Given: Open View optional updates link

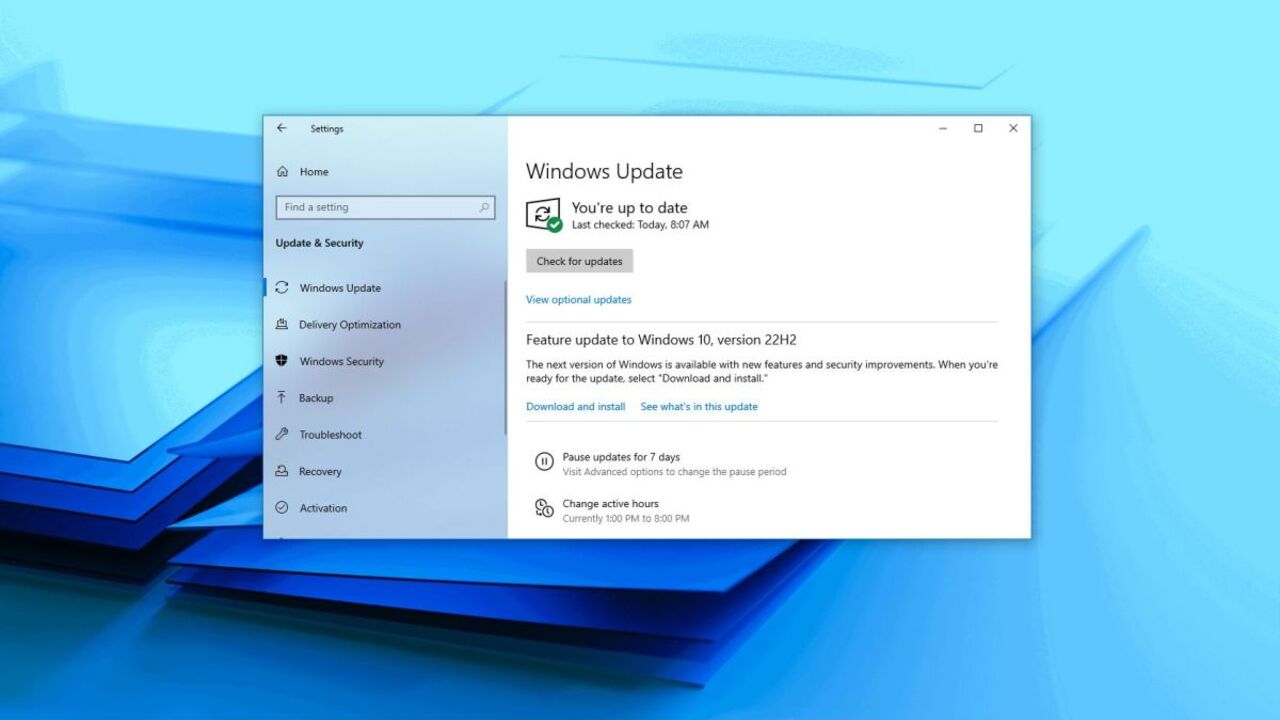Looking at the screenshot, I should coord(579,300).
